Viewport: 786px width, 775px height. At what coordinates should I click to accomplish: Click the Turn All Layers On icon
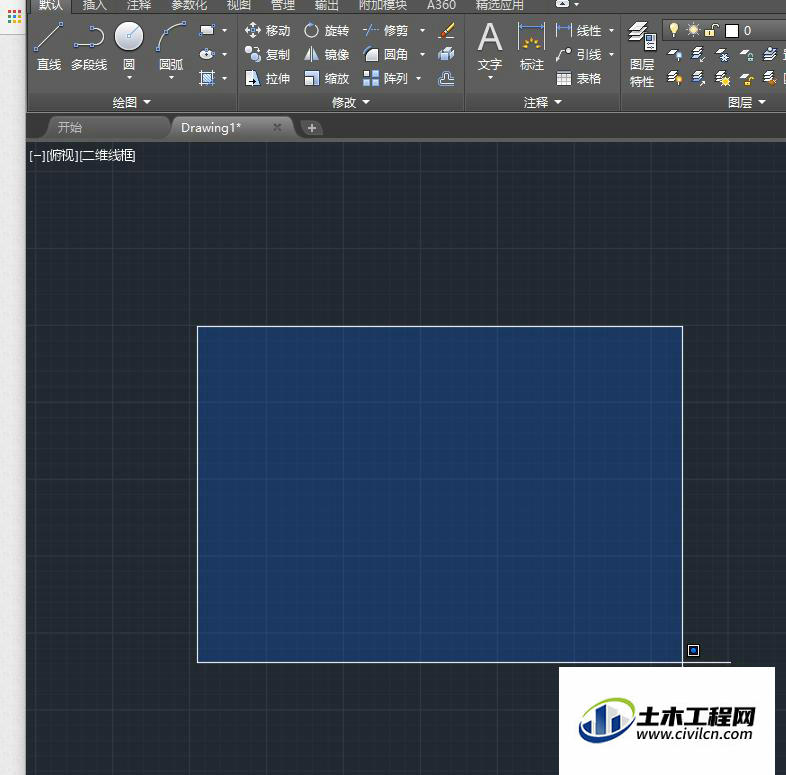click(675, 78)
